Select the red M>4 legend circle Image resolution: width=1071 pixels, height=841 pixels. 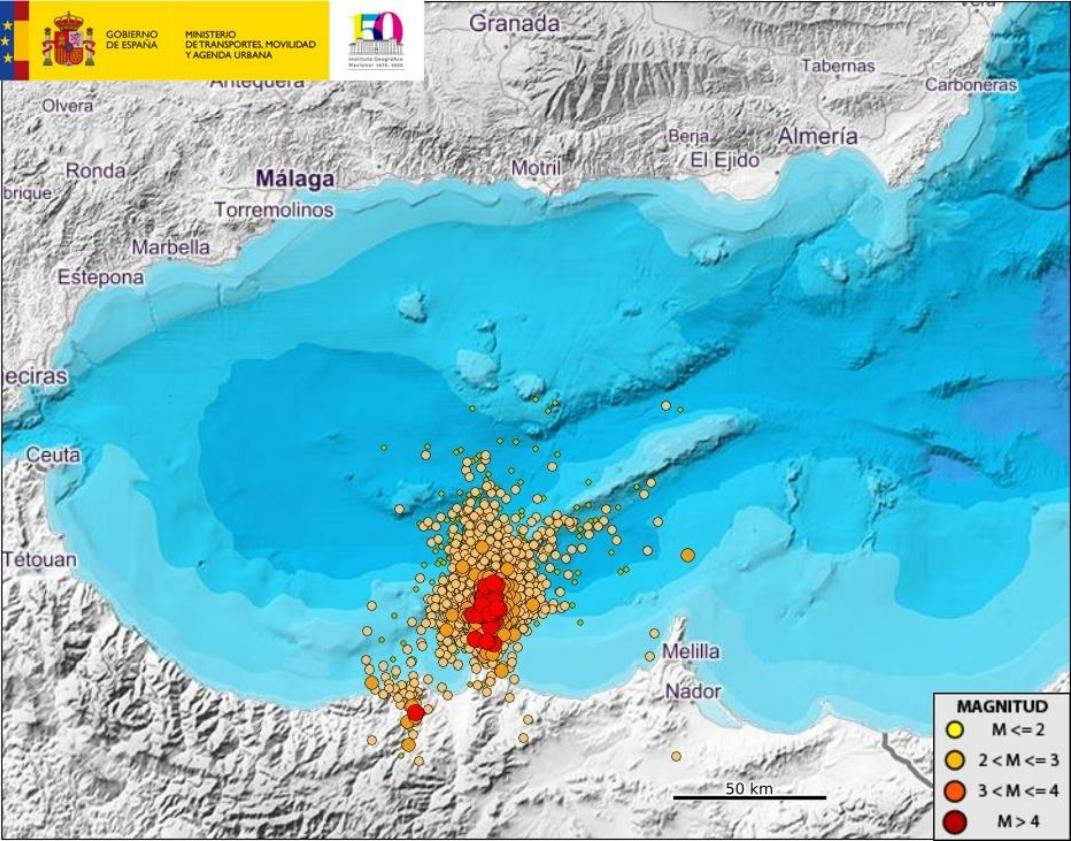(955, 821)
